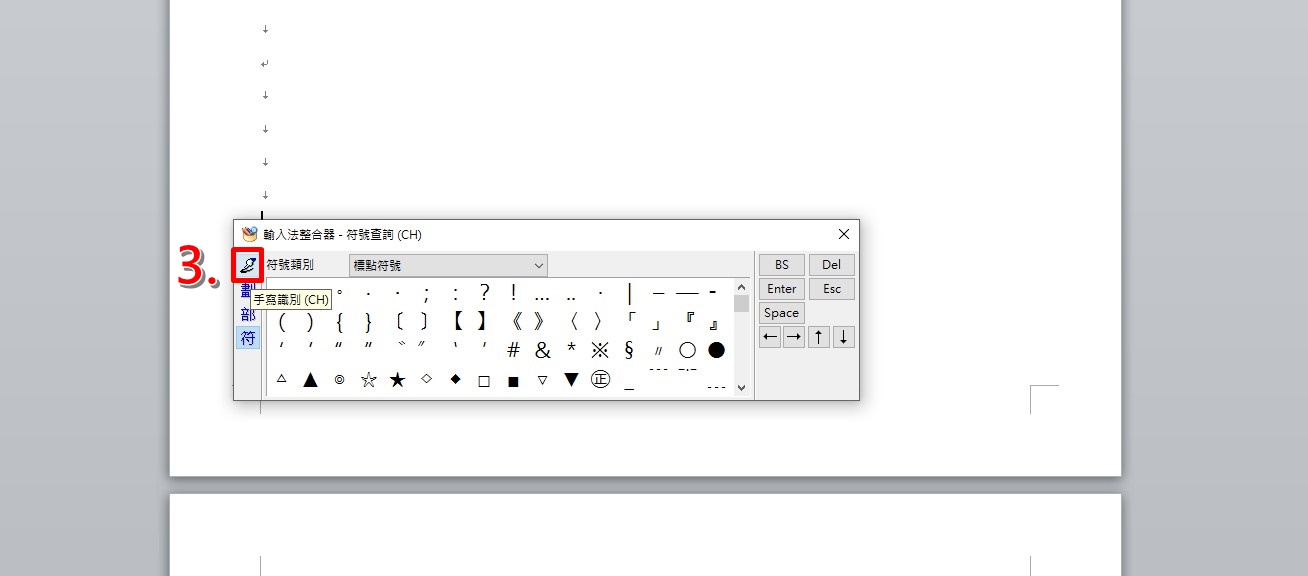Click the right arrow key button

(794, 337)
